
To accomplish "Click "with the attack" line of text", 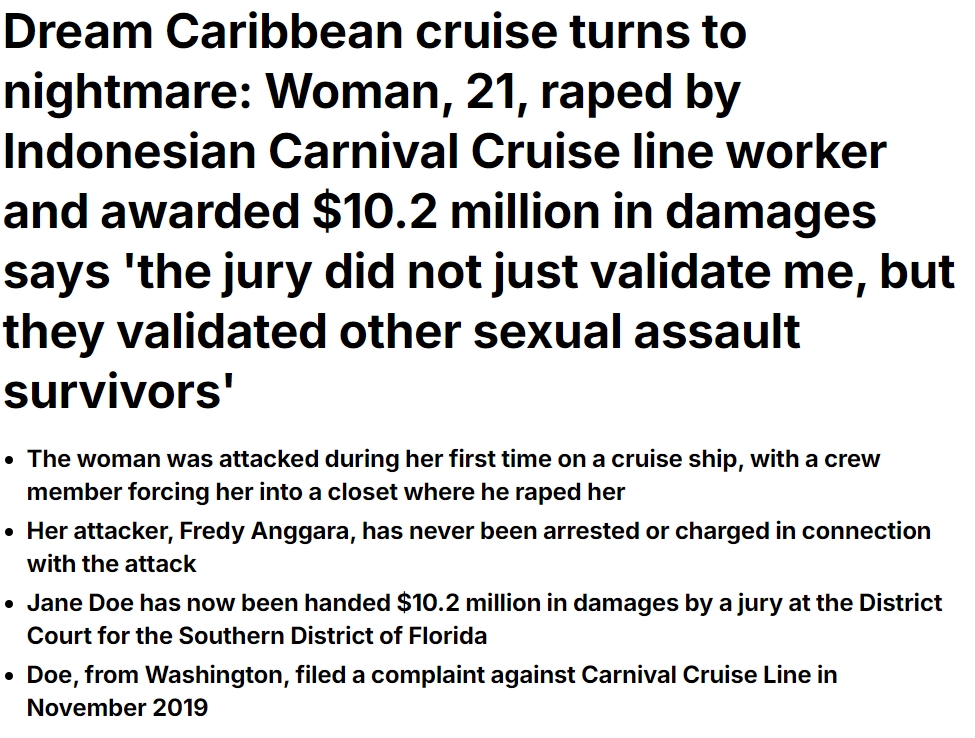I will pyautogui.click(x=111, y=563).
